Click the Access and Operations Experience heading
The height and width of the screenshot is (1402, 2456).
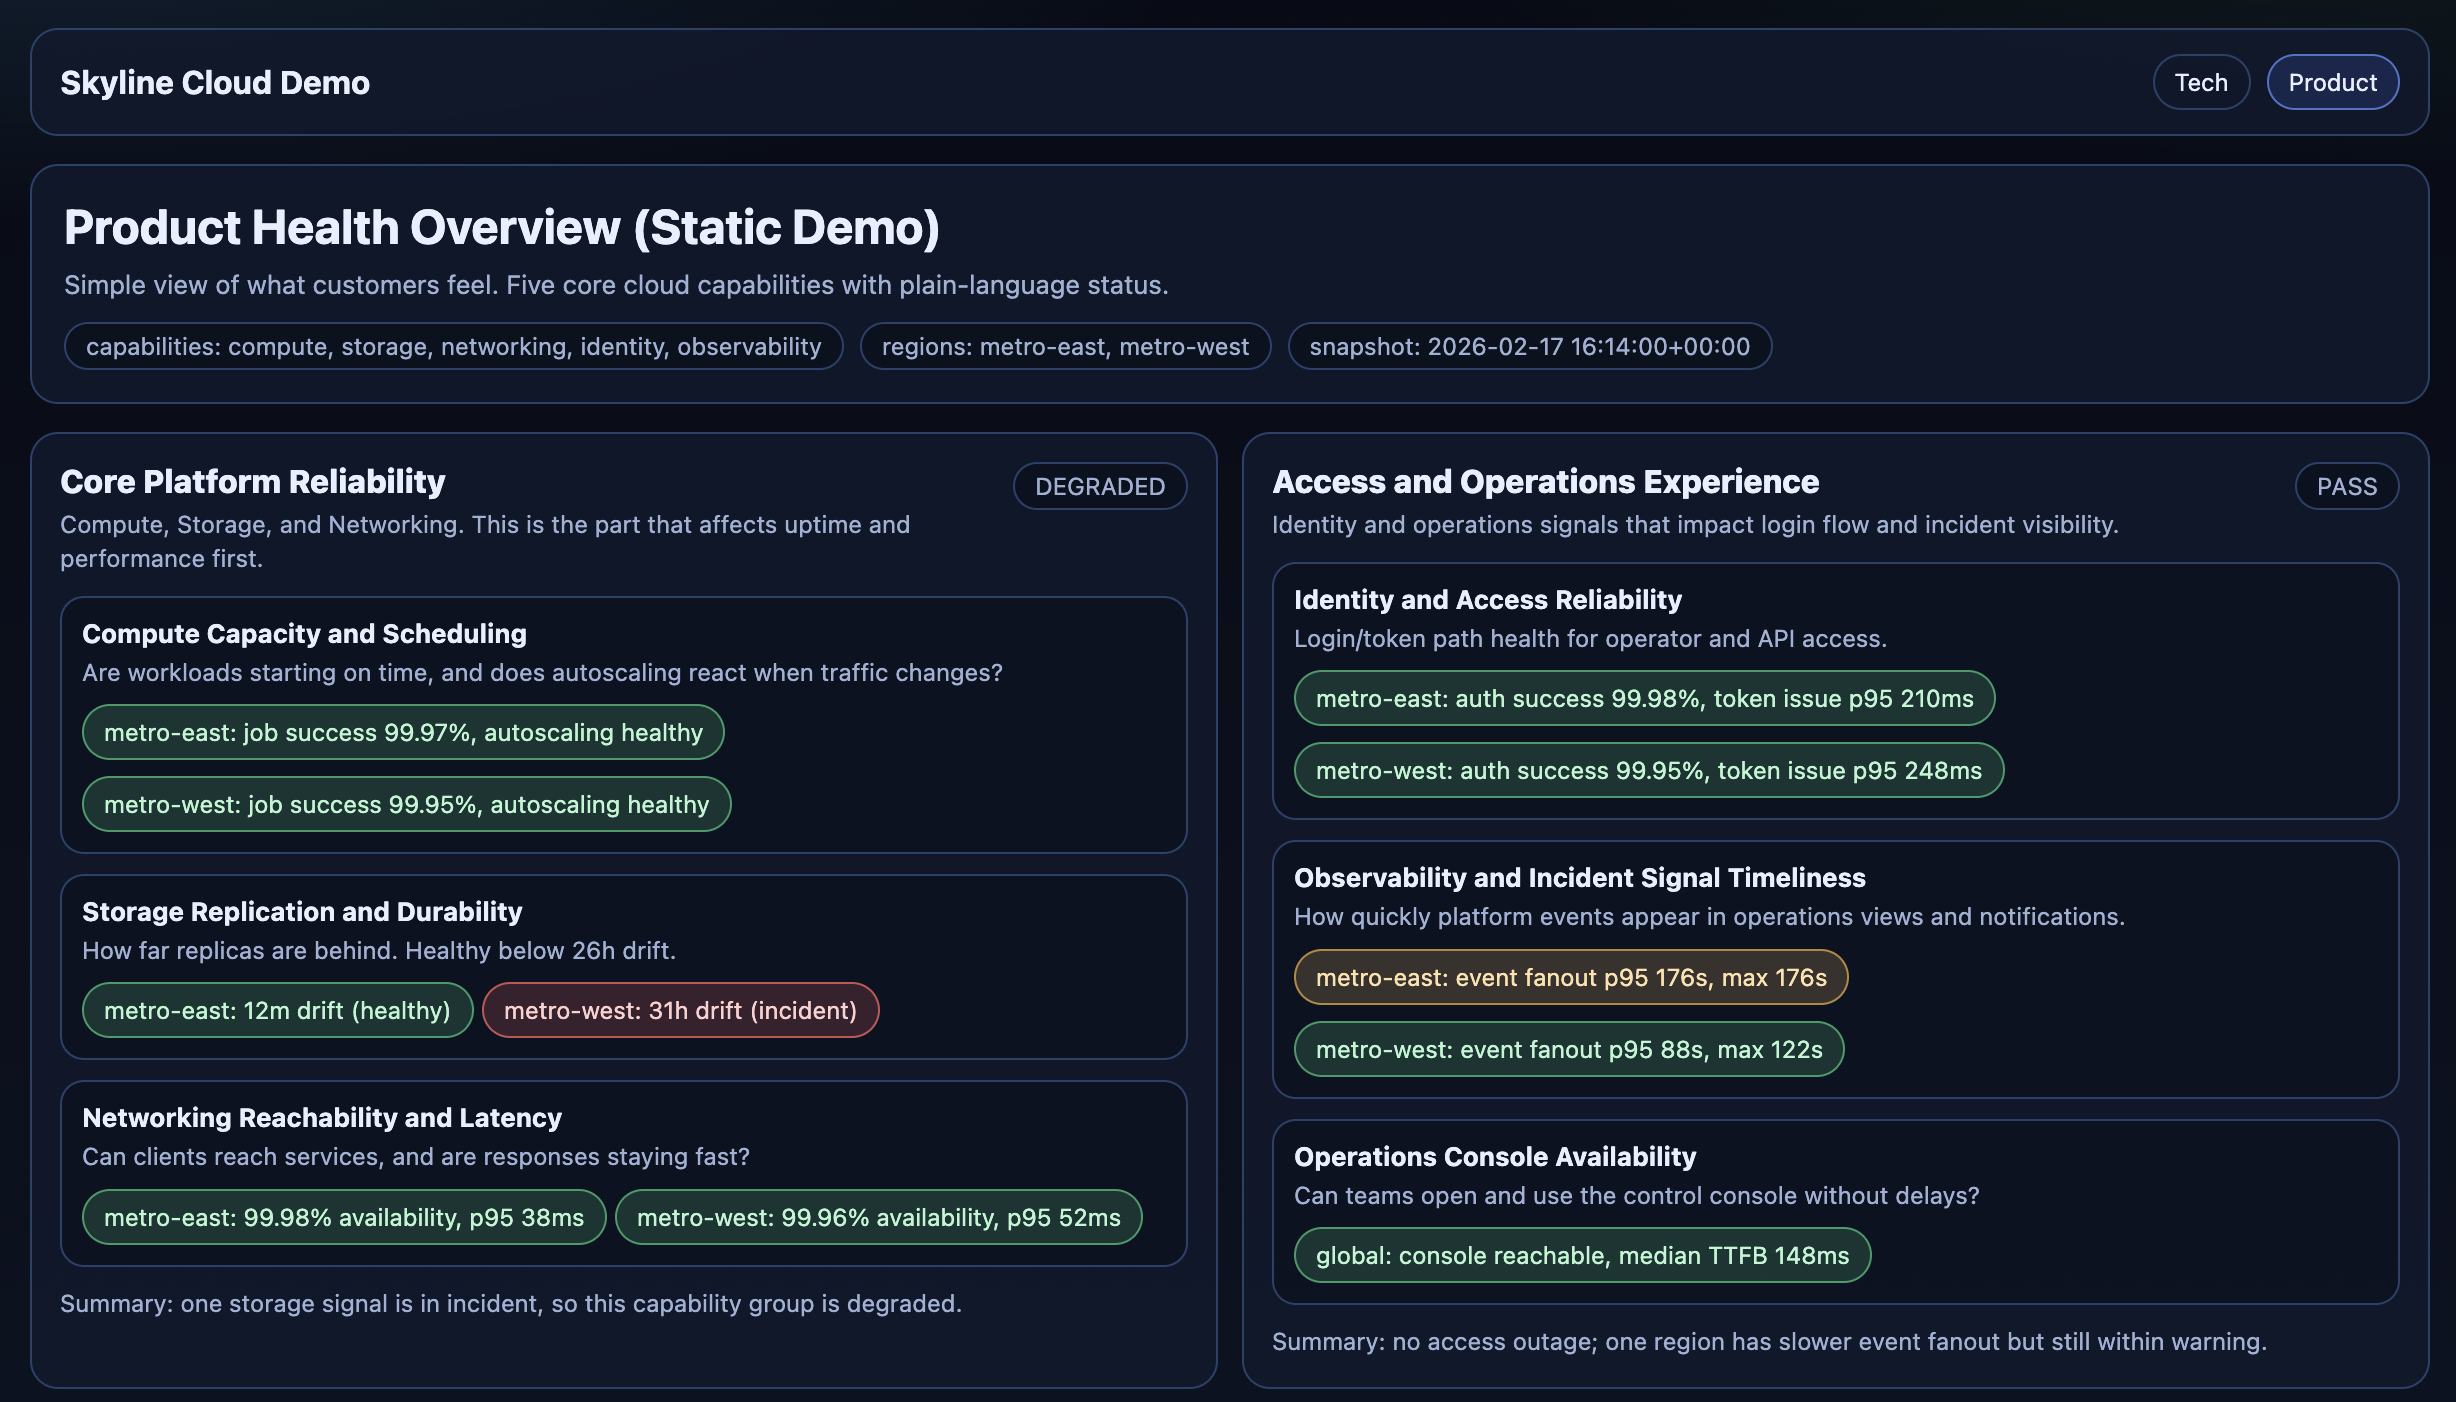click(1545, 481)
